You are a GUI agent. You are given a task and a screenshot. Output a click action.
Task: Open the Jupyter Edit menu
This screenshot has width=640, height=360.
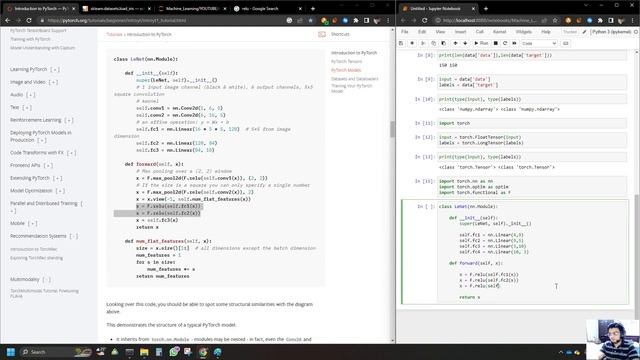click(x=422, y=32)
